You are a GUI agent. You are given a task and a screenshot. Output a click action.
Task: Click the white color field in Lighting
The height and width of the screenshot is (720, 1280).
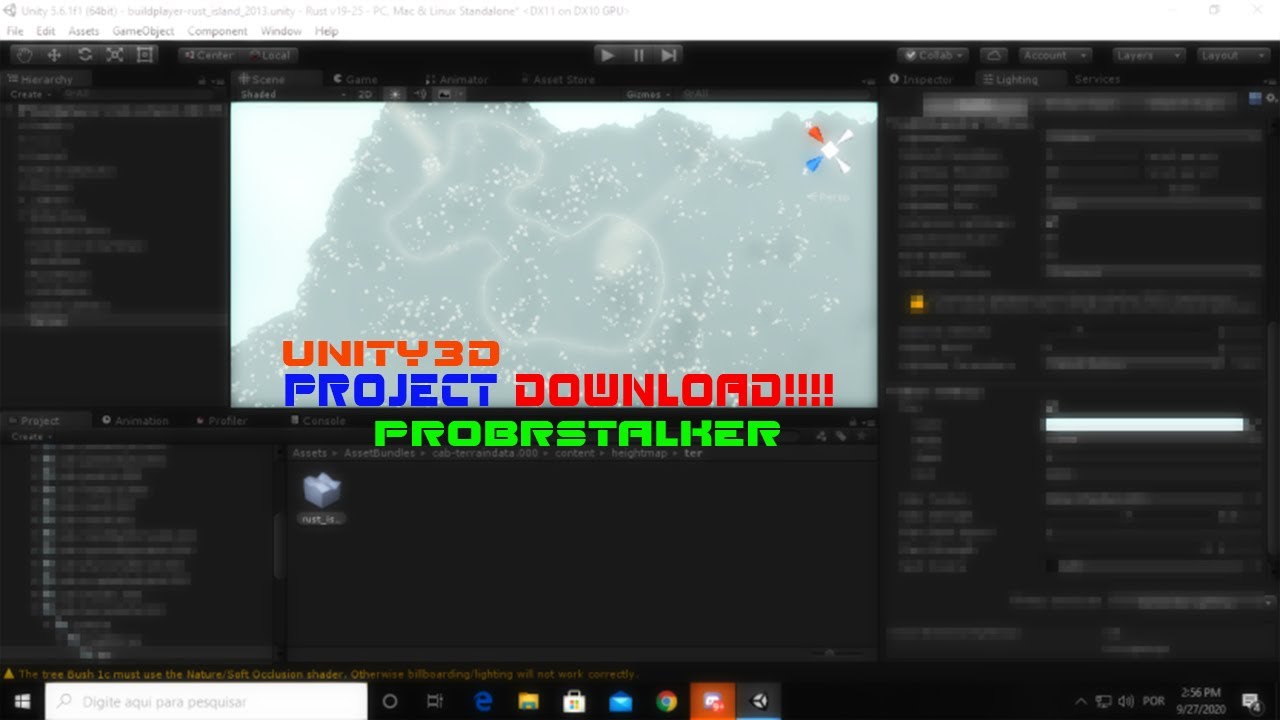tap(1144, 425)
